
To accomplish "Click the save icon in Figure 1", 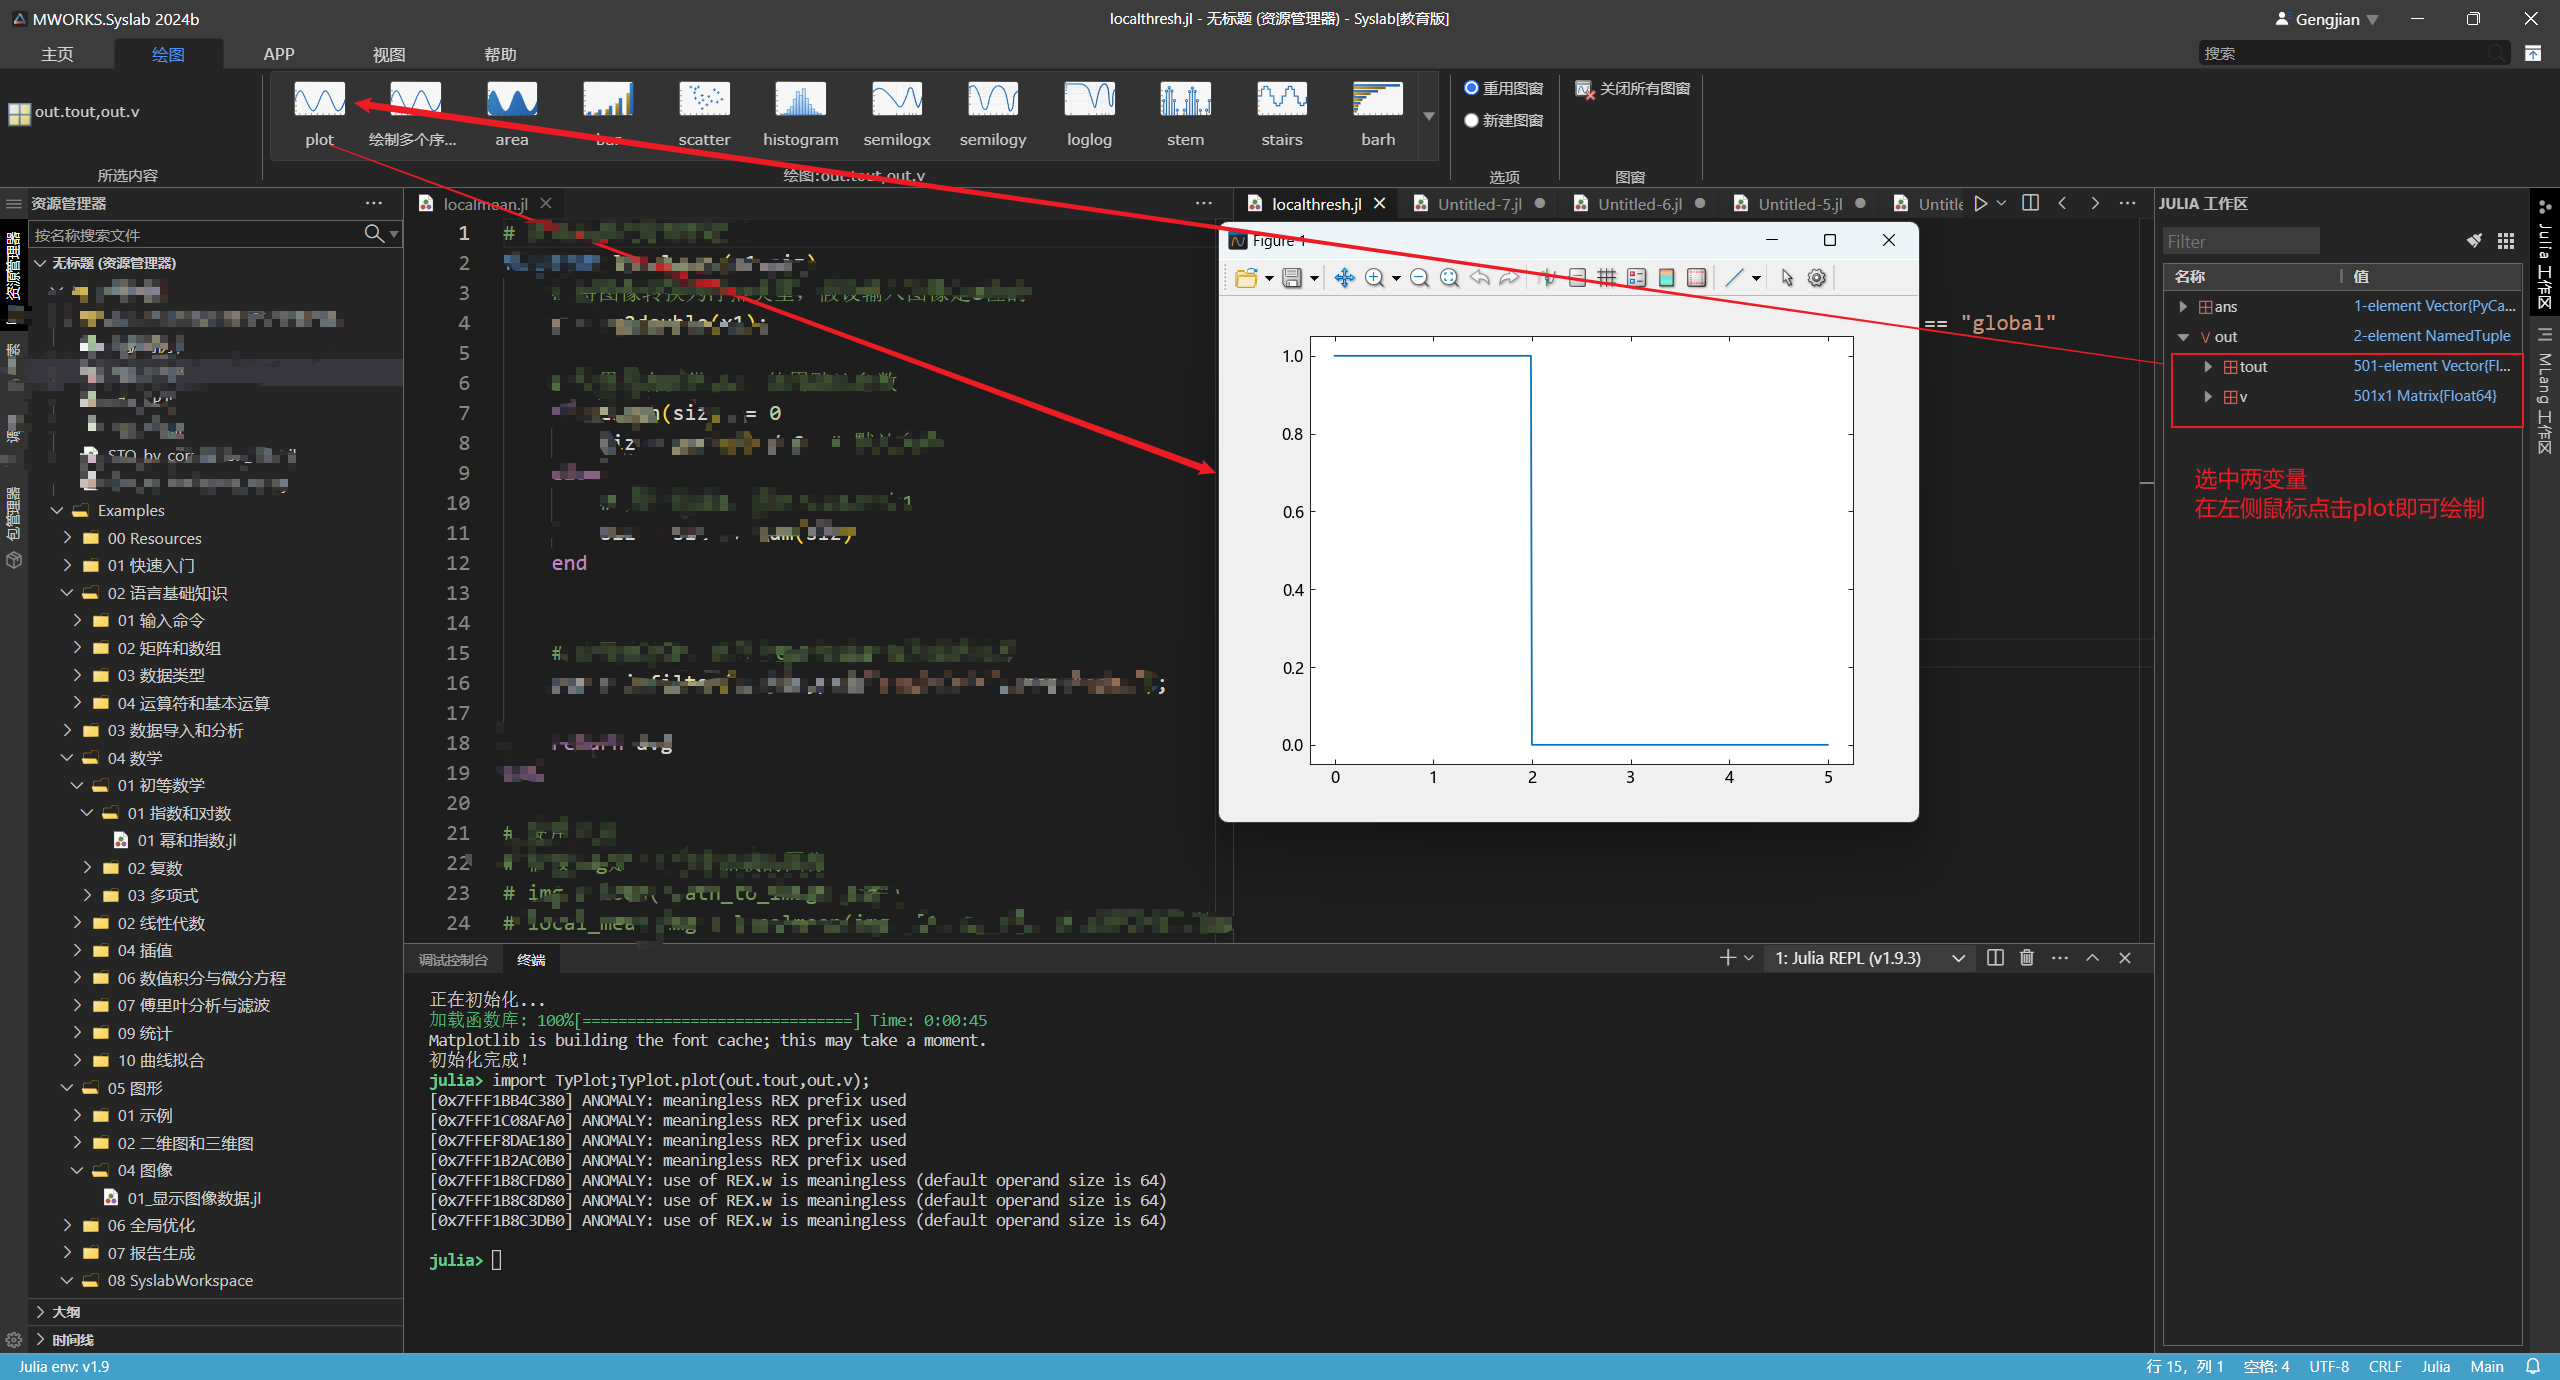I will (1292, 278).
